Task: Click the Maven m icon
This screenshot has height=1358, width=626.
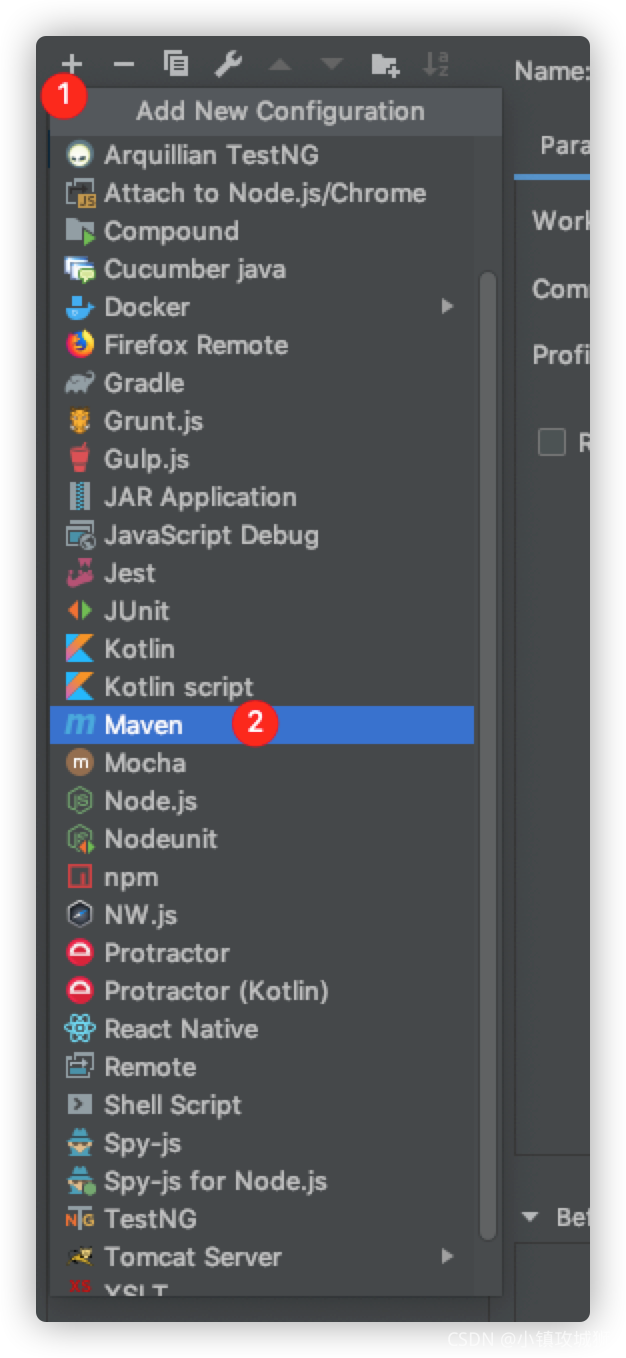Action: [x=80, y=725]
